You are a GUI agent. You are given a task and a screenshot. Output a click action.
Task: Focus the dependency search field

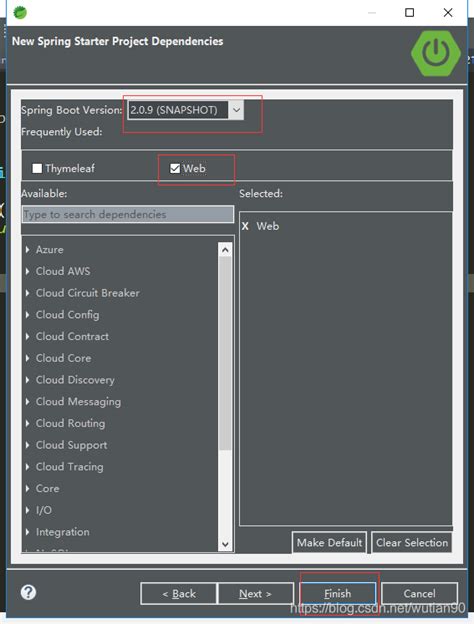(x=128, y=214)
